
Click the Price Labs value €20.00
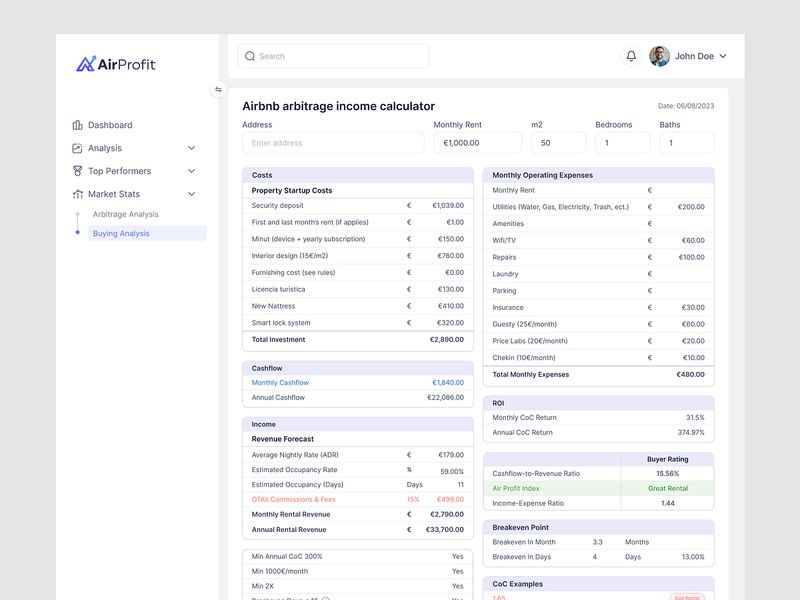coord(693,341)
